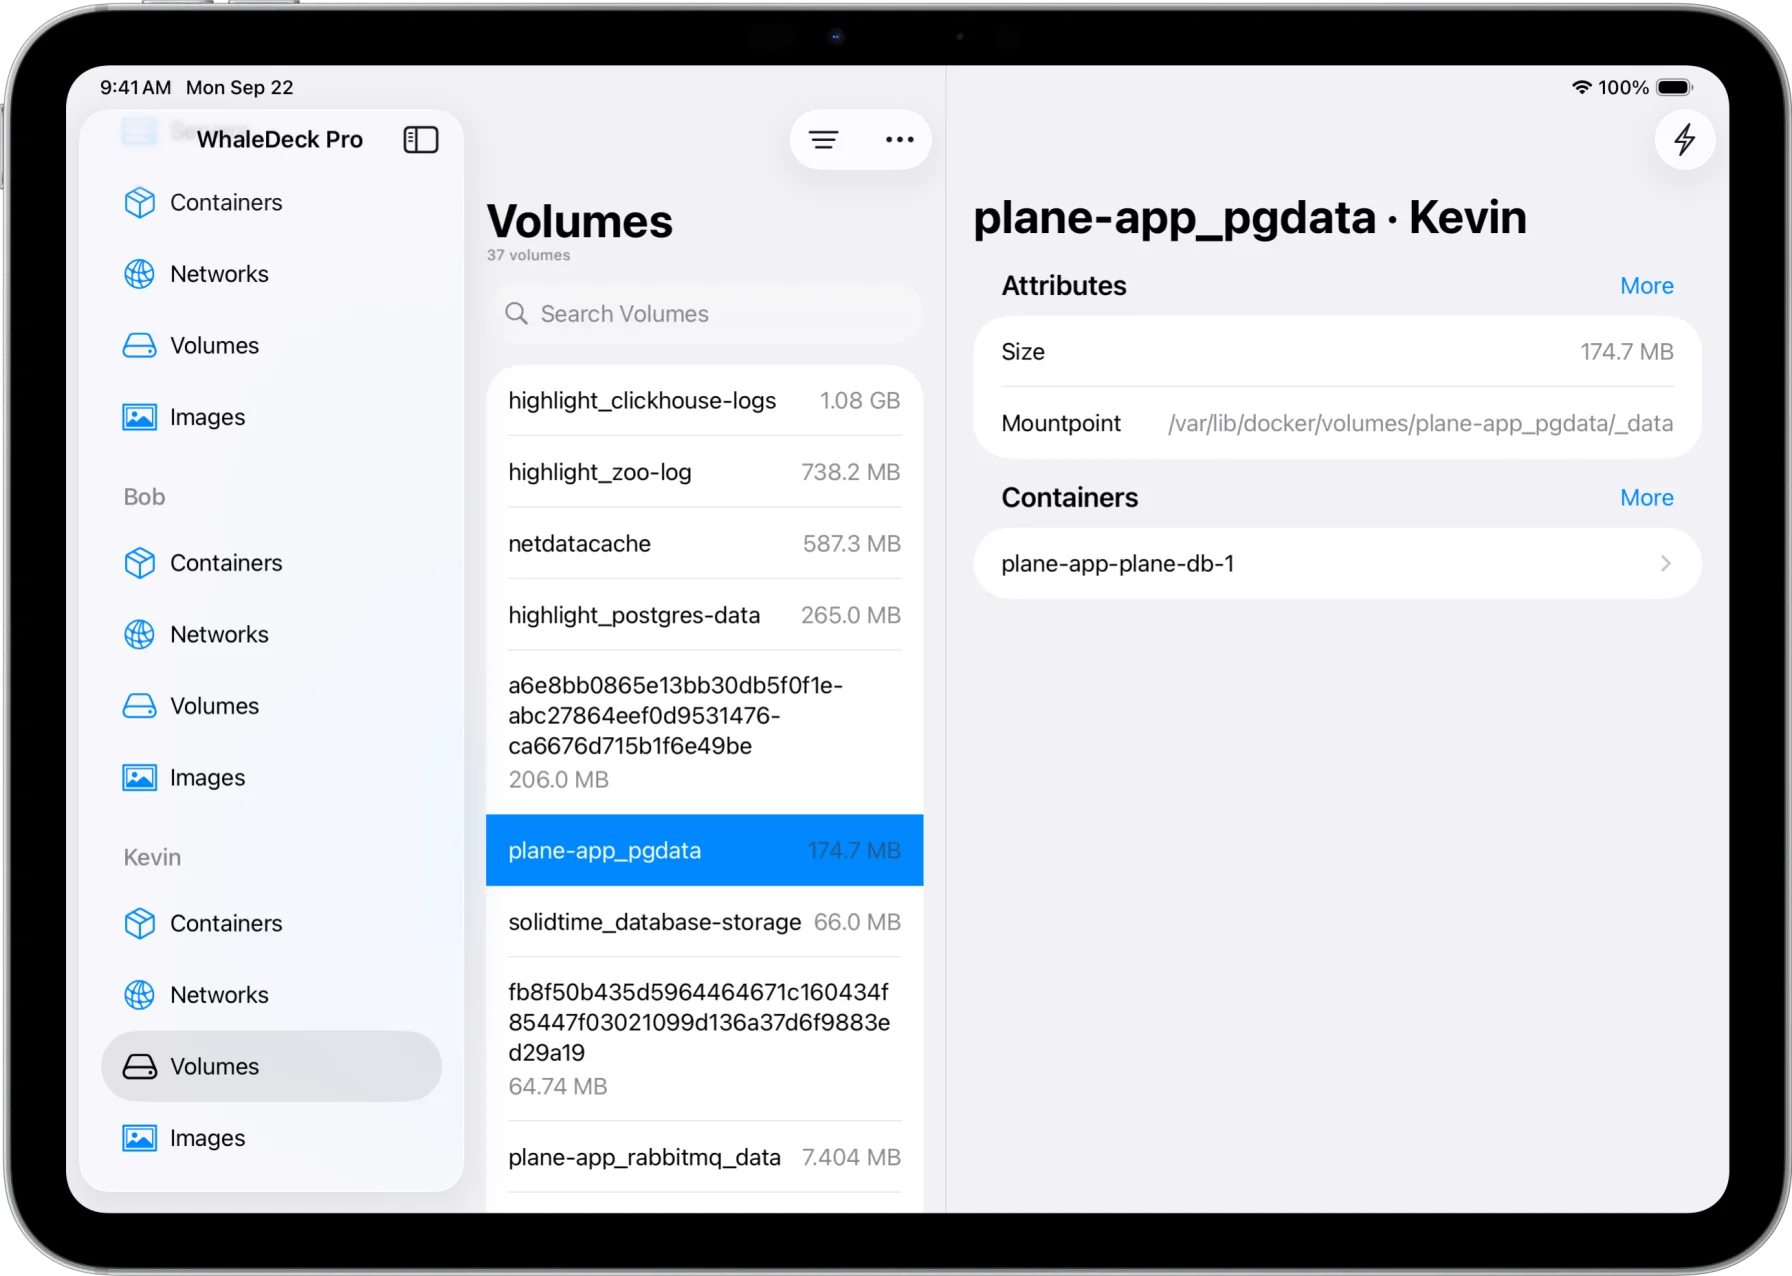Open Containers under the Kevin section
This screenshot has height=1276, width=1792.
226,923
